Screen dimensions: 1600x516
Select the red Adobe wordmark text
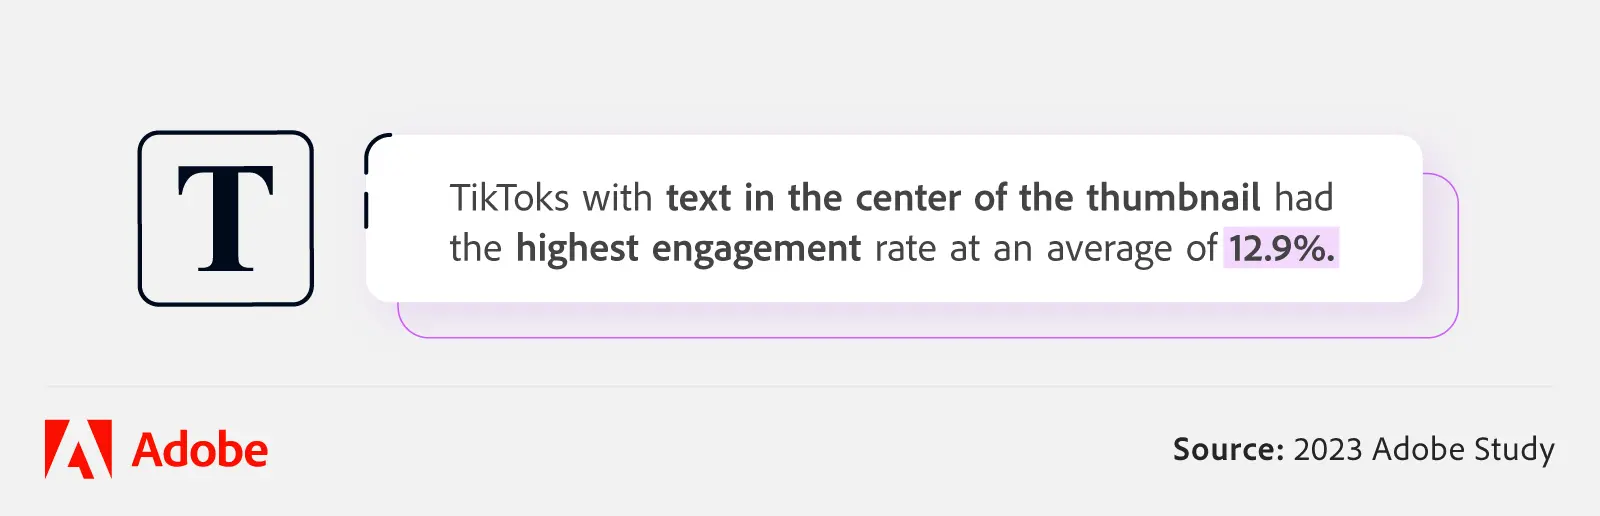click(200, 451)
